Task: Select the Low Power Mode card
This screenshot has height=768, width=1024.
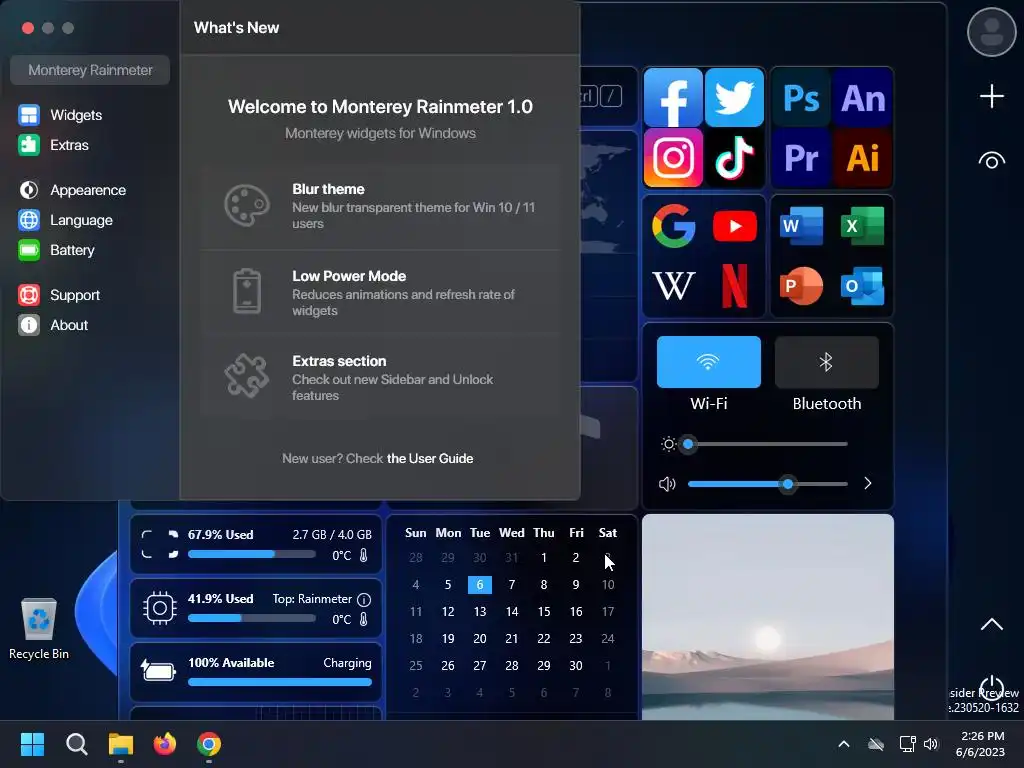Action: coord(380,292)
